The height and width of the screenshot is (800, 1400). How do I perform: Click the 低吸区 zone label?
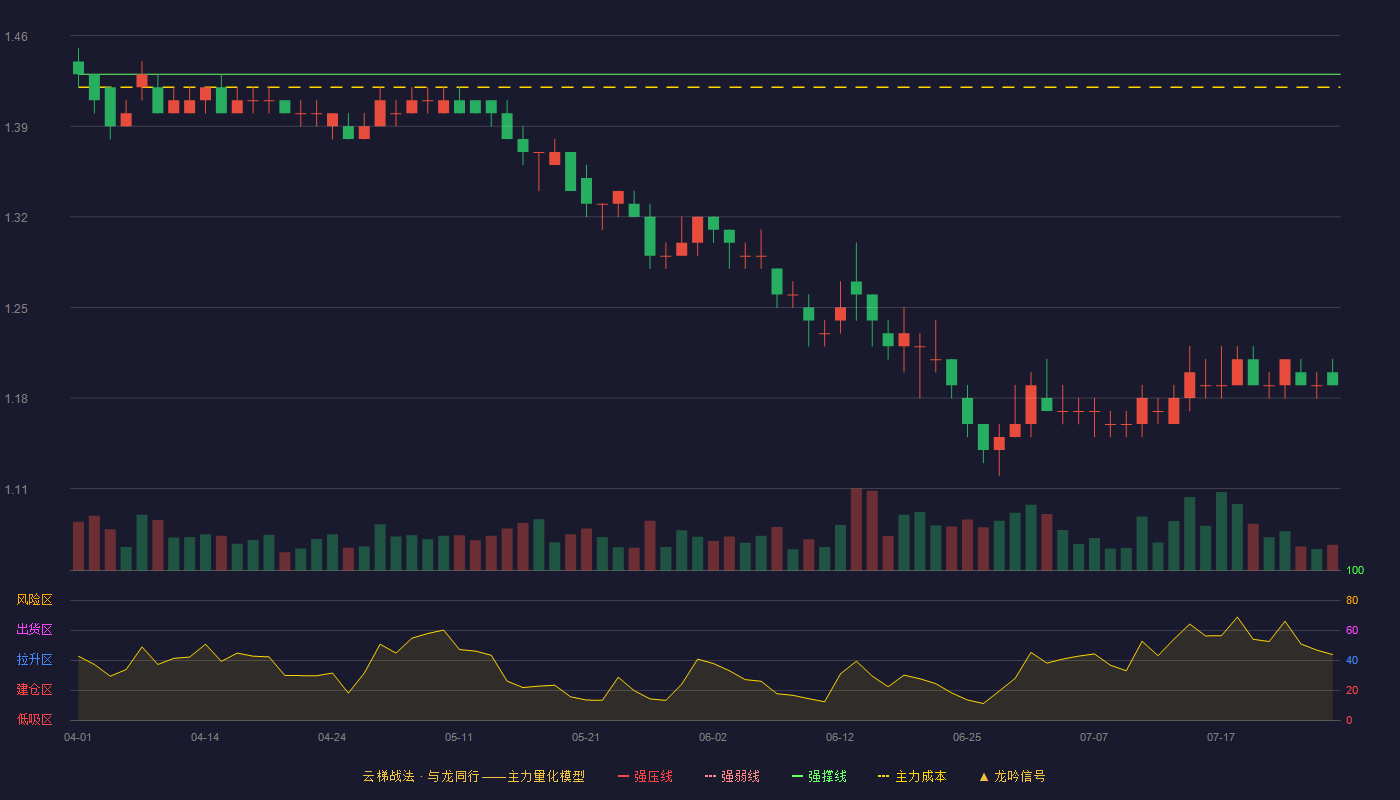pos(34,720)
